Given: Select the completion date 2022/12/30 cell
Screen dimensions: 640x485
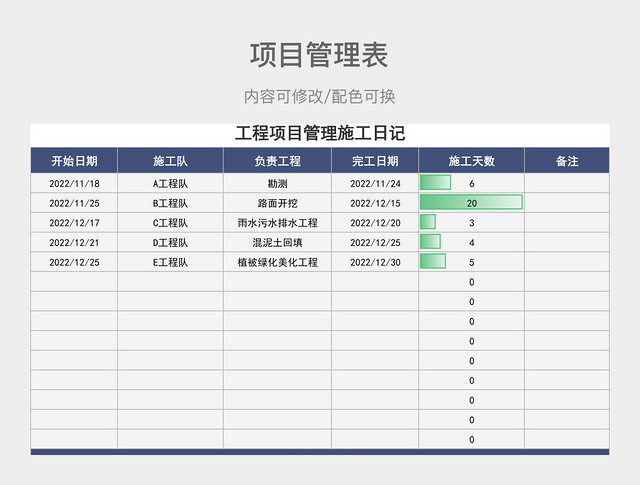Looking at the screenshot, I should (375, 262).
